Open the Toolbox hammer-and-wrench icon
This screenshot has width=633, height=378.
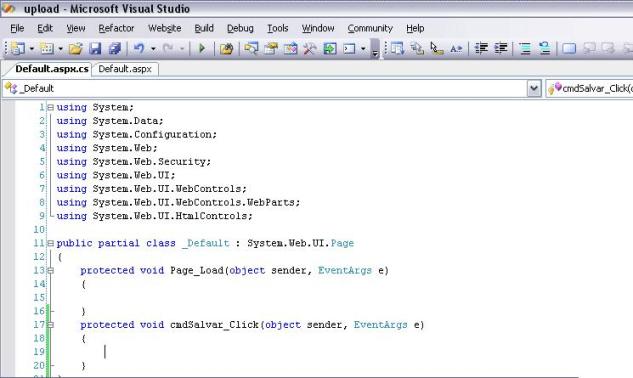click(x=310, y=49)
